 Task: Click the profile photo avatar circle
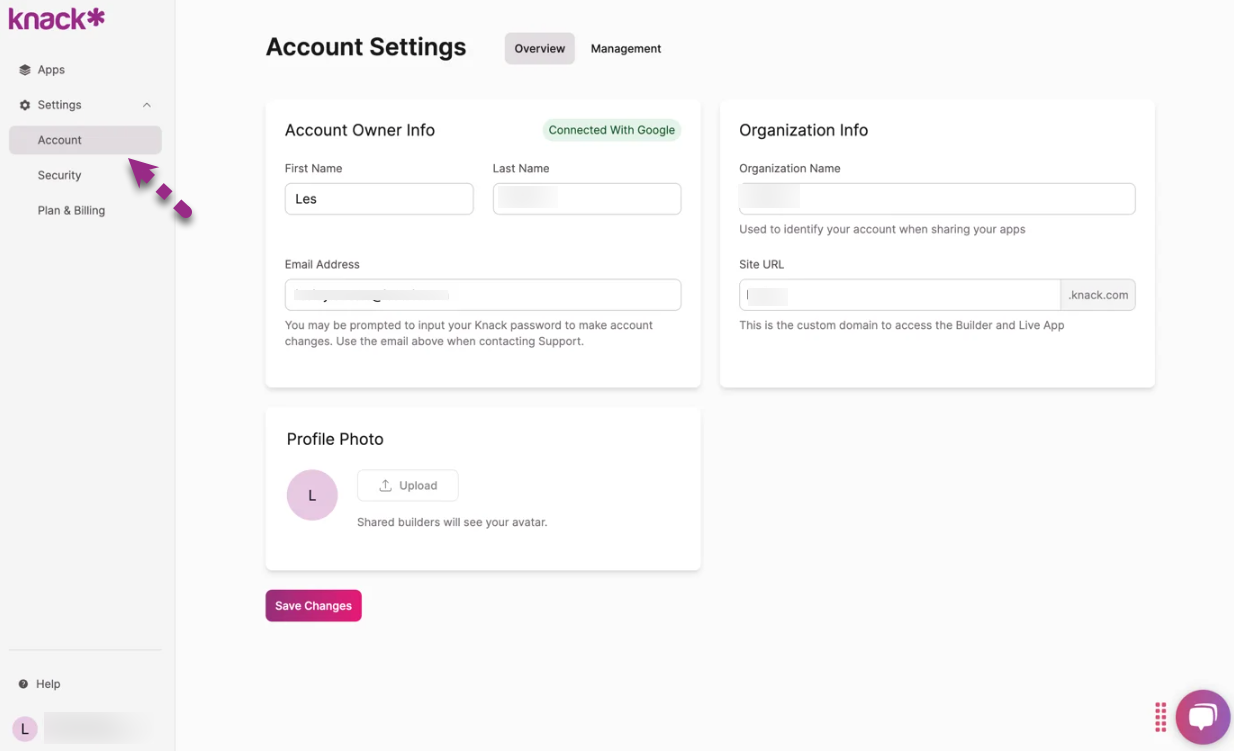pos(312,495)
